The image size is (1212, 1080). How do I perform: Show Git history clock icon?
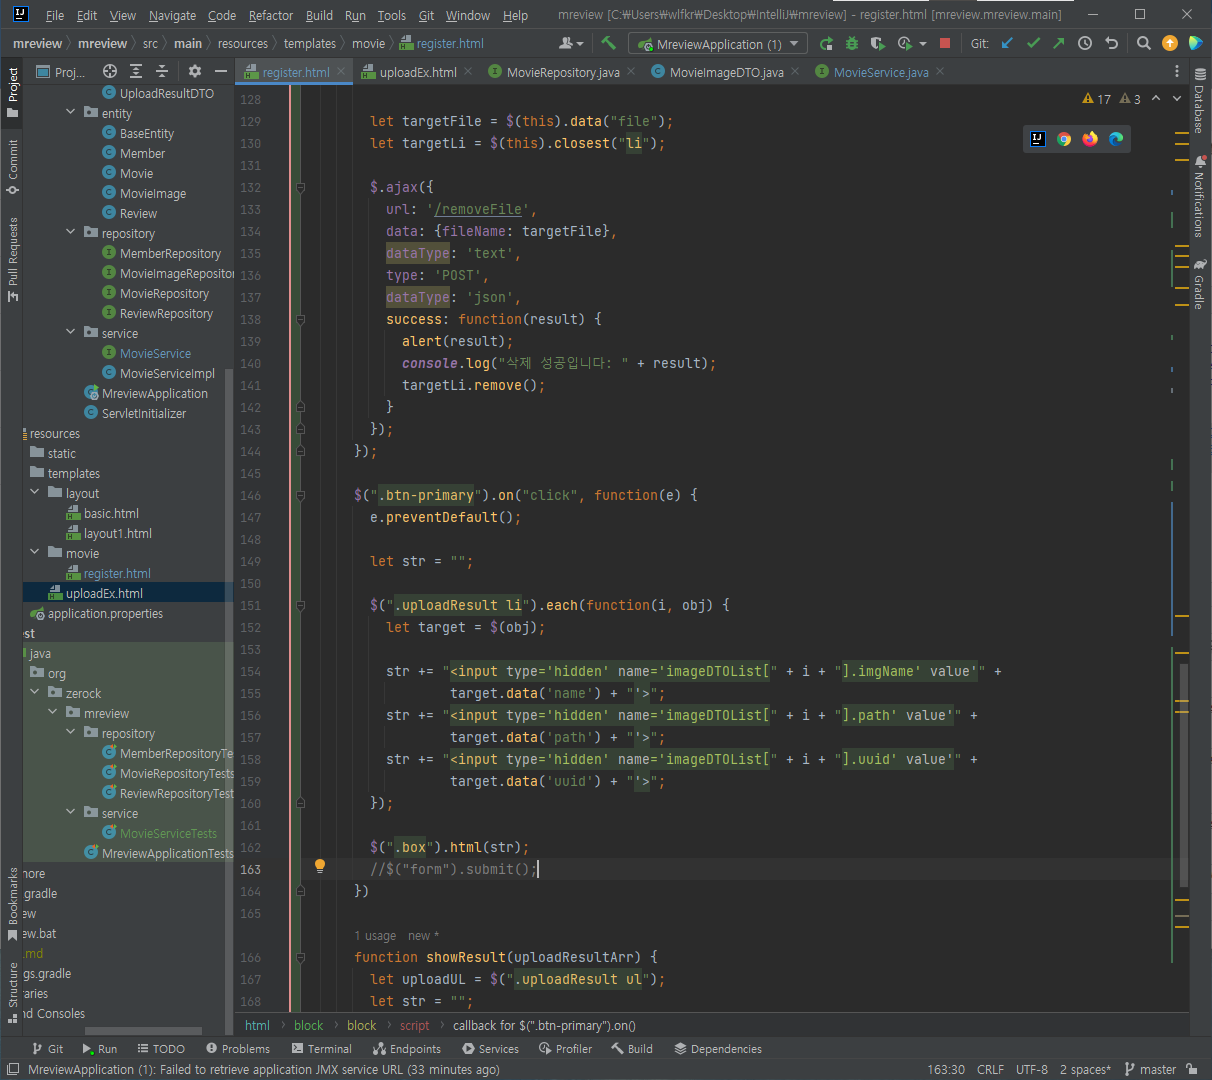pos(1085,43)
